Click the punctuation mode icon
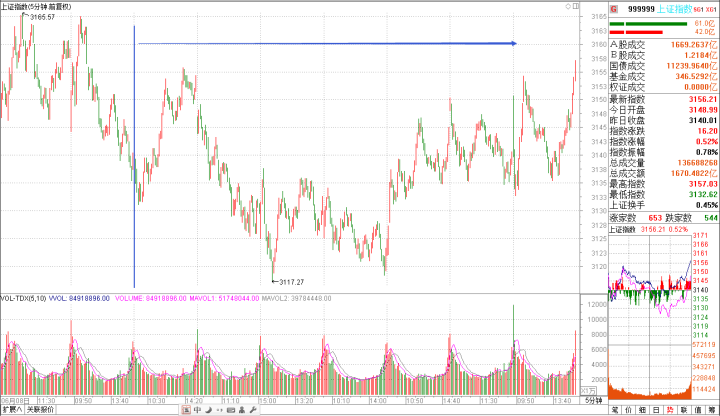 point(220,410)
